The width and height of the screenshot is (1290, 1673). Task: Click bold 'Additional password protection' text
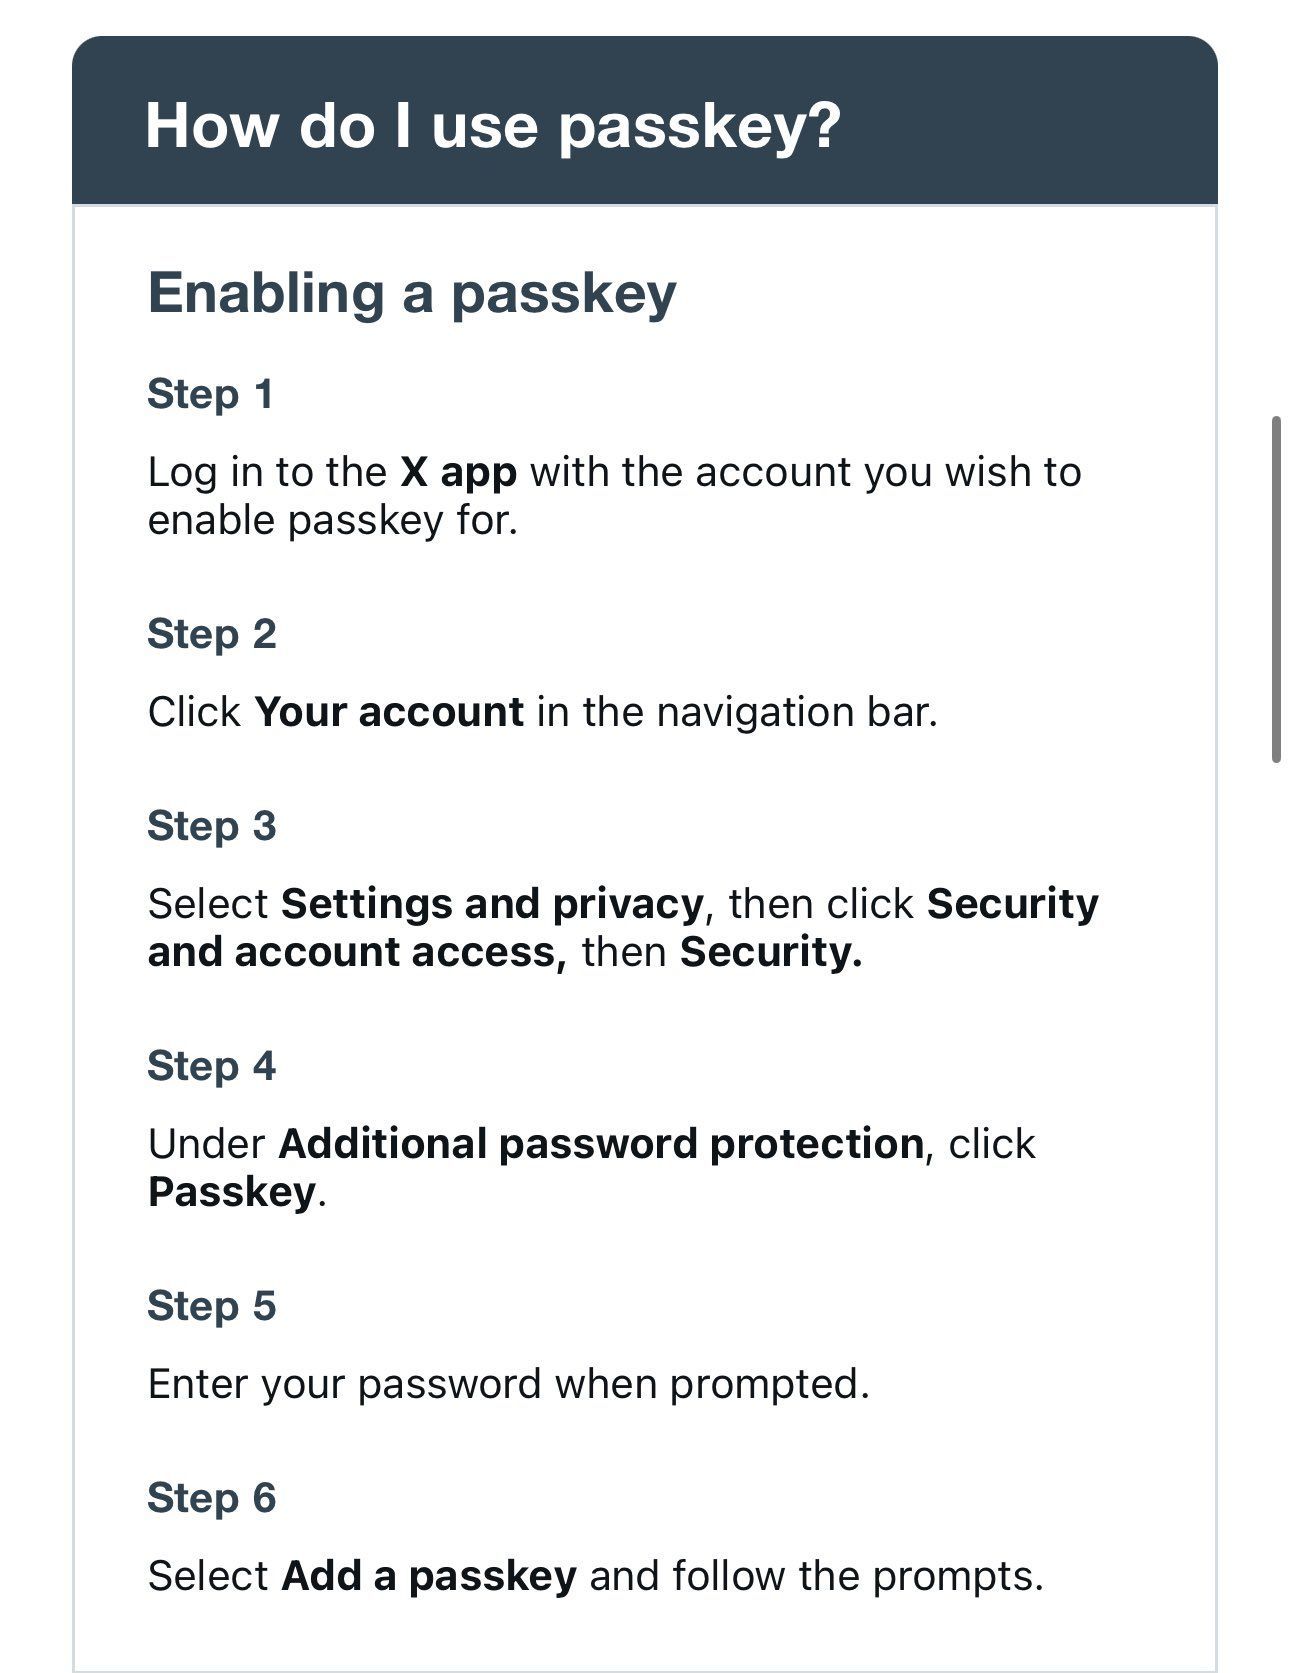pos(601,1144)
